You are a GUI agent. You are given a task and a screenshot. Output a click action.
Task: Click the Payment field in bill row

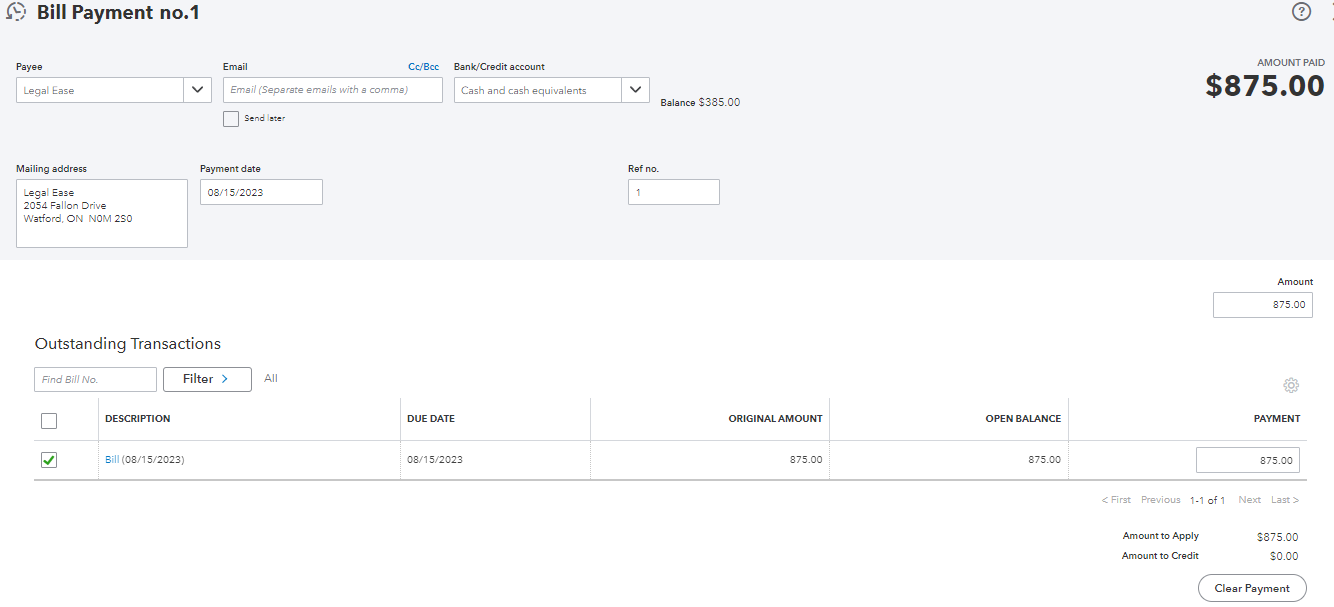(1248, 460)
